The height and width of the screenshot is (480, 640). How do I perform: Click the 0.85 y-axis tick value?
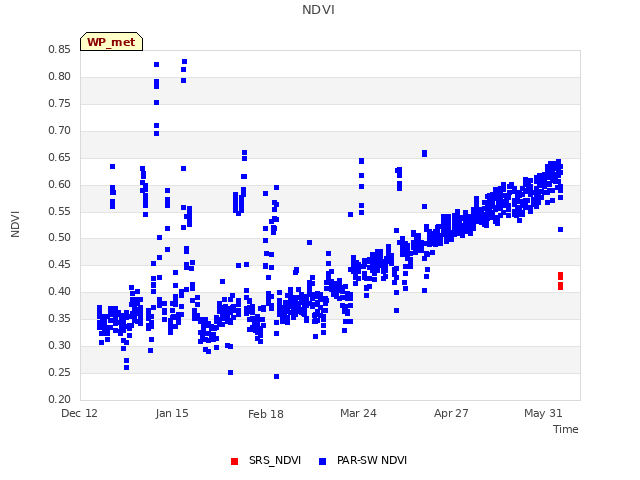59,50
